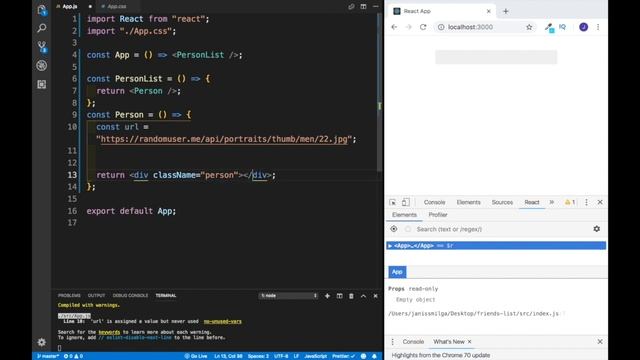Image resolution: width=640 pixels, height=360 pixels.
Task: Reload the localhost:3000 page
Action: 423,27
